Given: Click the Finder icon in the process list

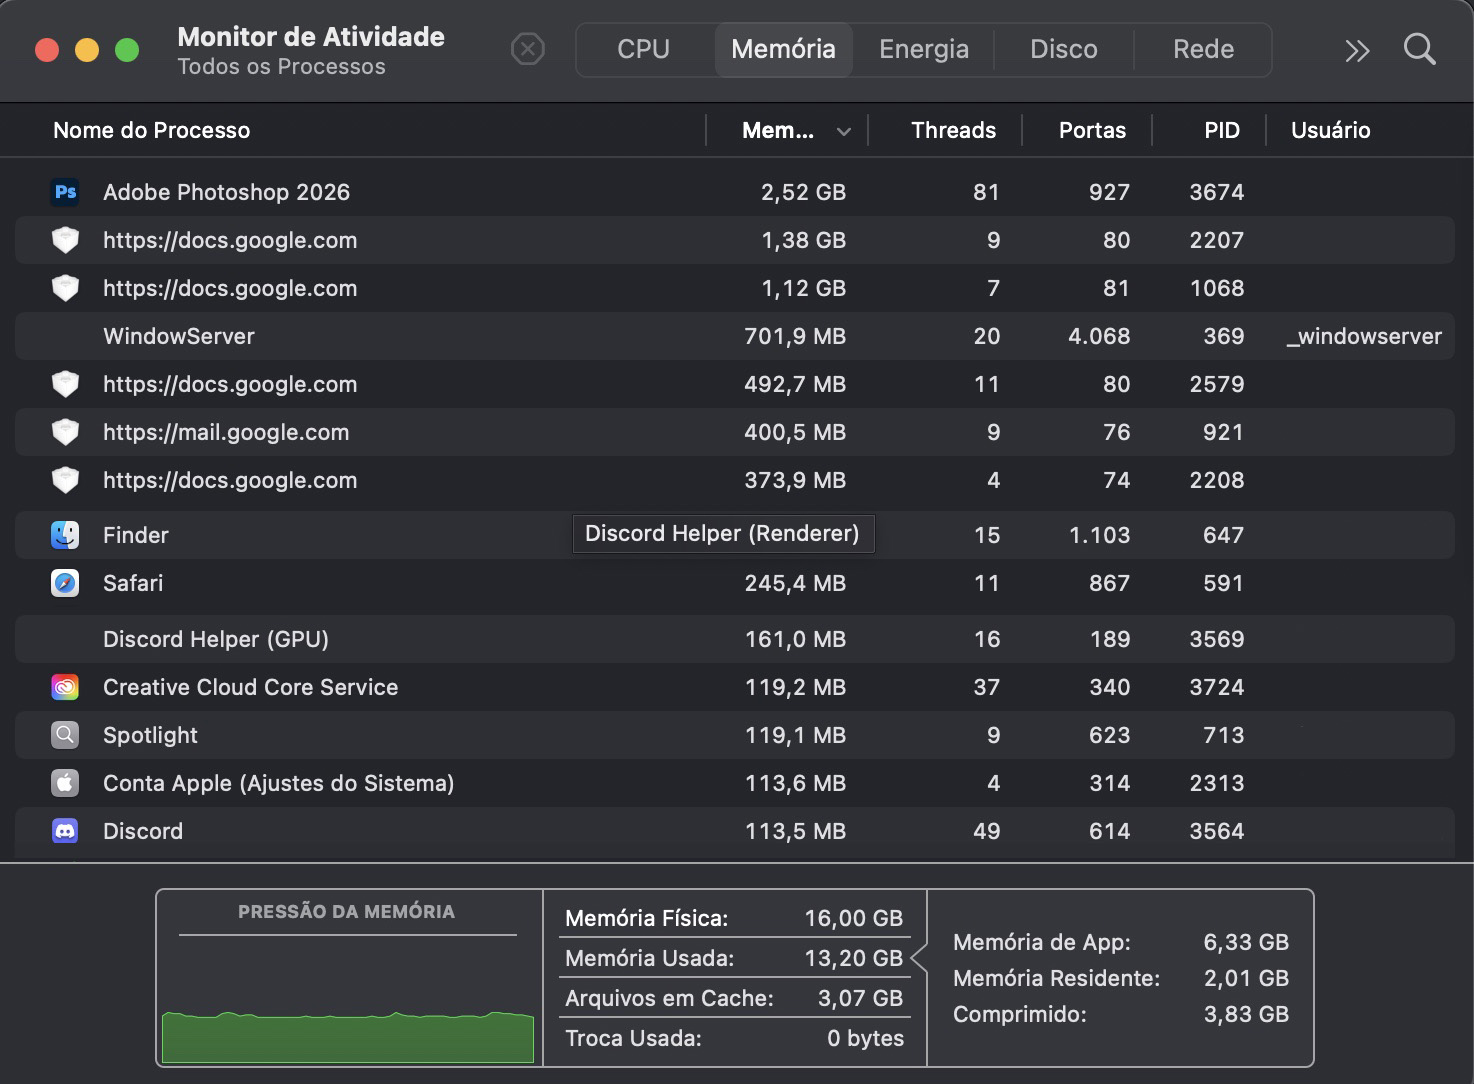Looking at the screenshot, I should pos(65,535).
